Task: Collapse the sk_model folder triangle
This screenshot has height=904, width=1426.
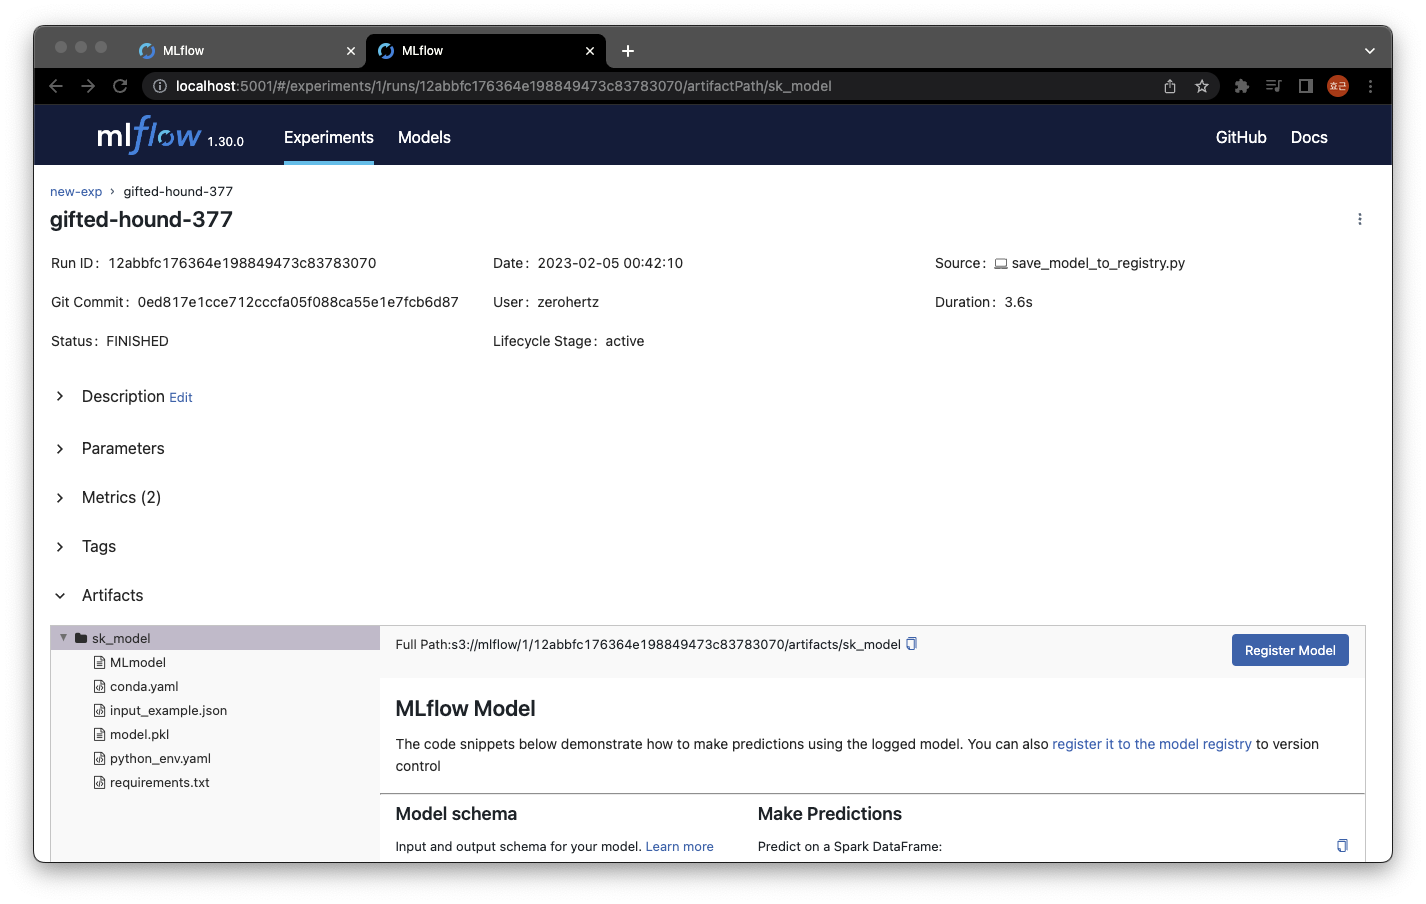Action: [64, 638]
